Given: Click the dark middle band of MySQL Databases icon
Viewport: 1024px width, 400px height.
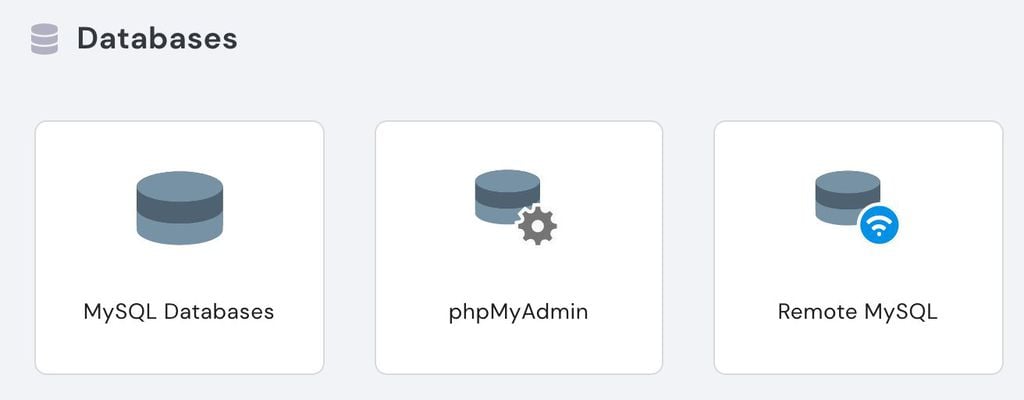Looking at the screenshot, I should tap(180, 208).
